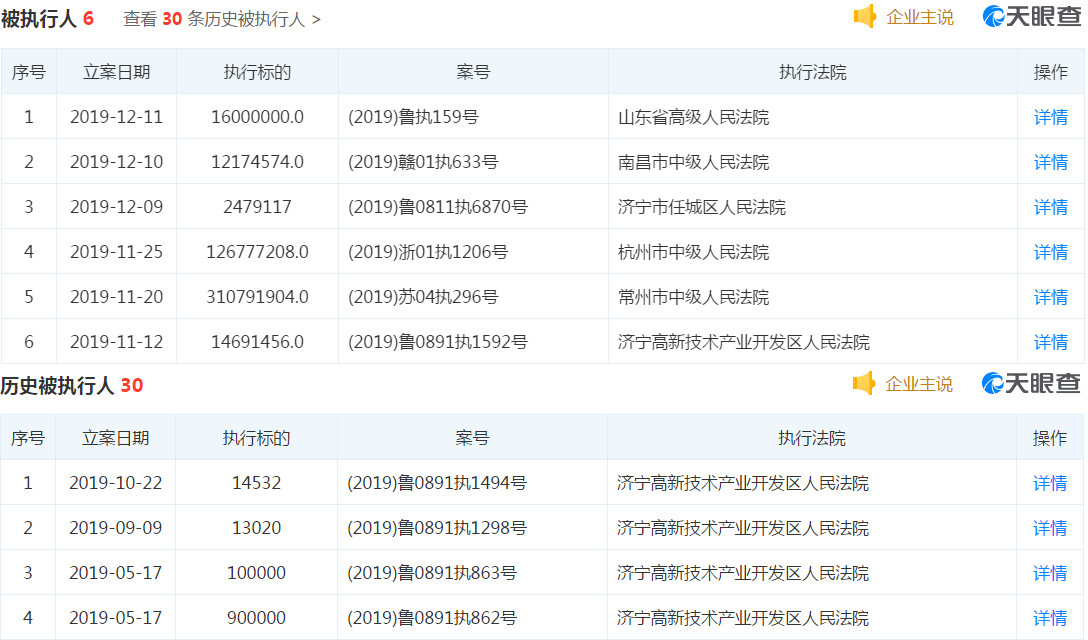The image size is (1088, 640).
Task: Click filing date 2019-12-10
Action: pyautogui.click(x=117, y=162)
